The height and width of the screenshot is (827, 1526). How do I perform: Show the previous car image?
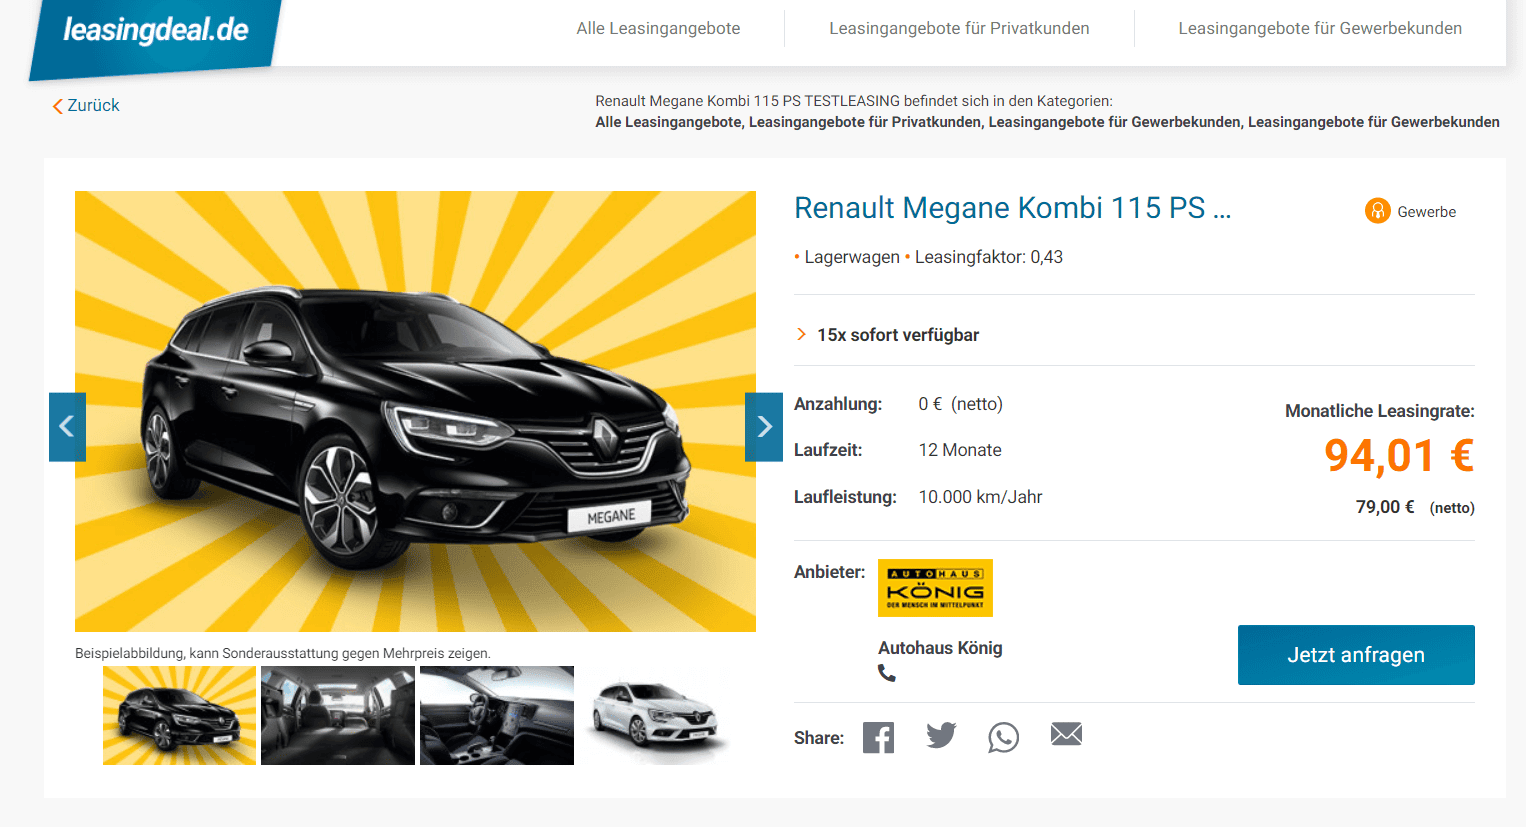[x=67, y=427]
